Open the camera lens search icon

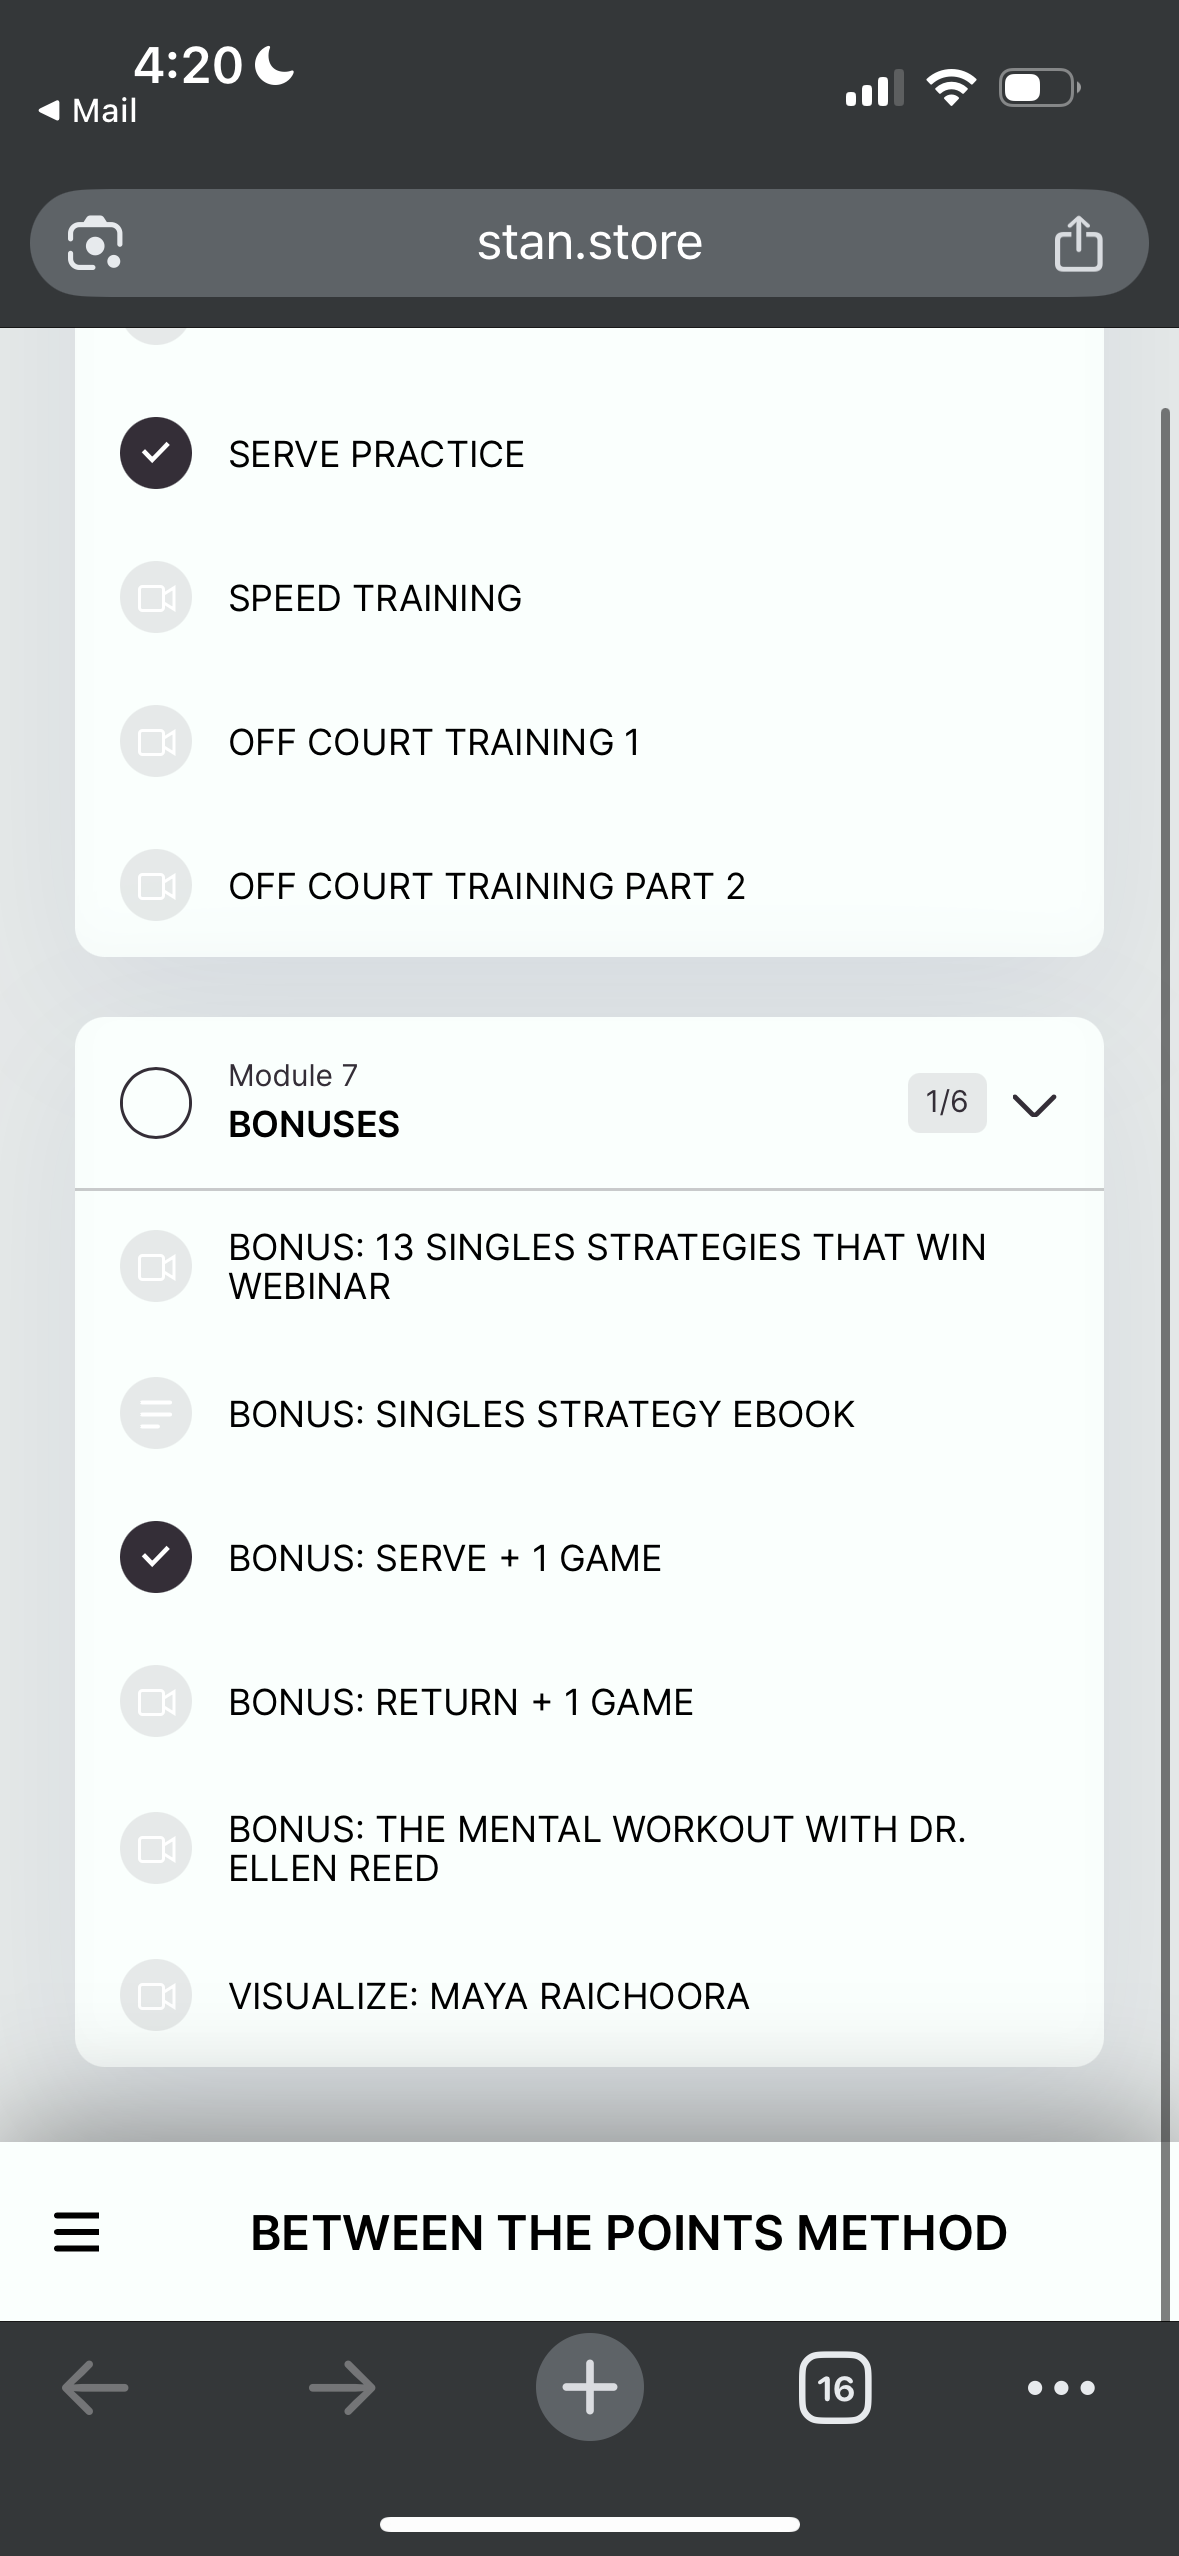coord(95,244)
